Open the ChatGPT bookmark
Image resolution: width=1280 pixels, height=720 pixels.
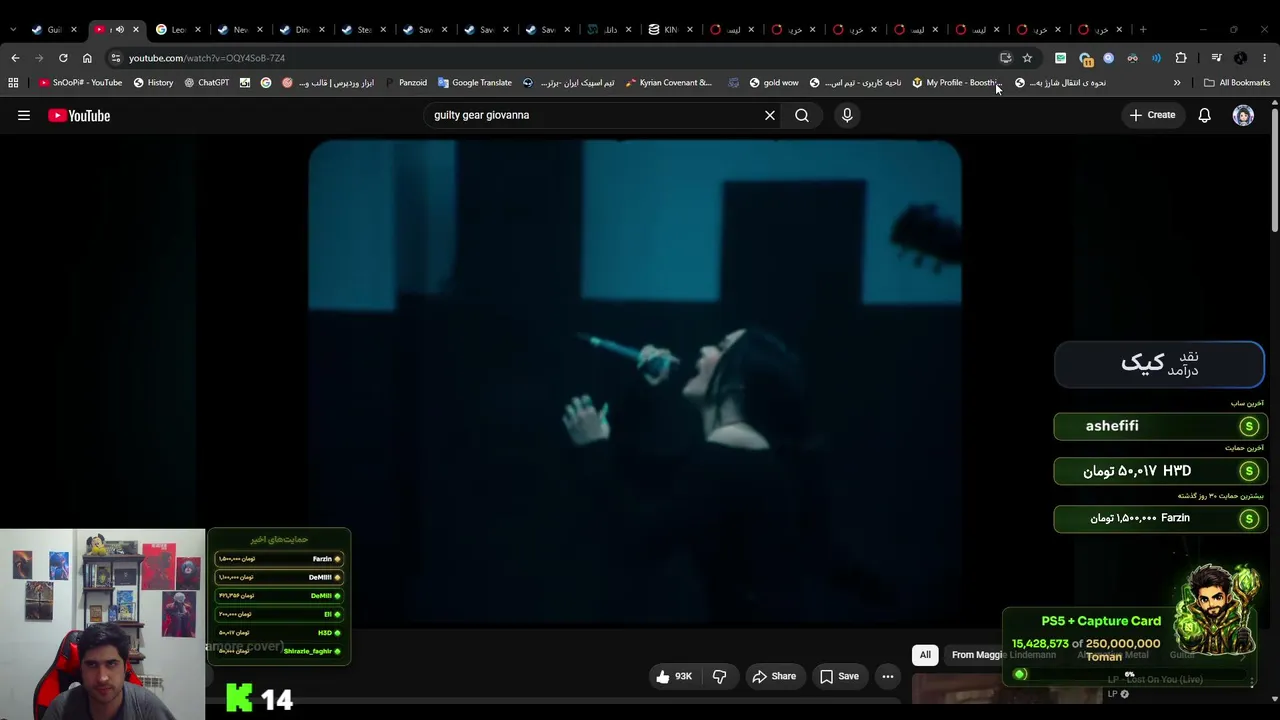(206, 83)
